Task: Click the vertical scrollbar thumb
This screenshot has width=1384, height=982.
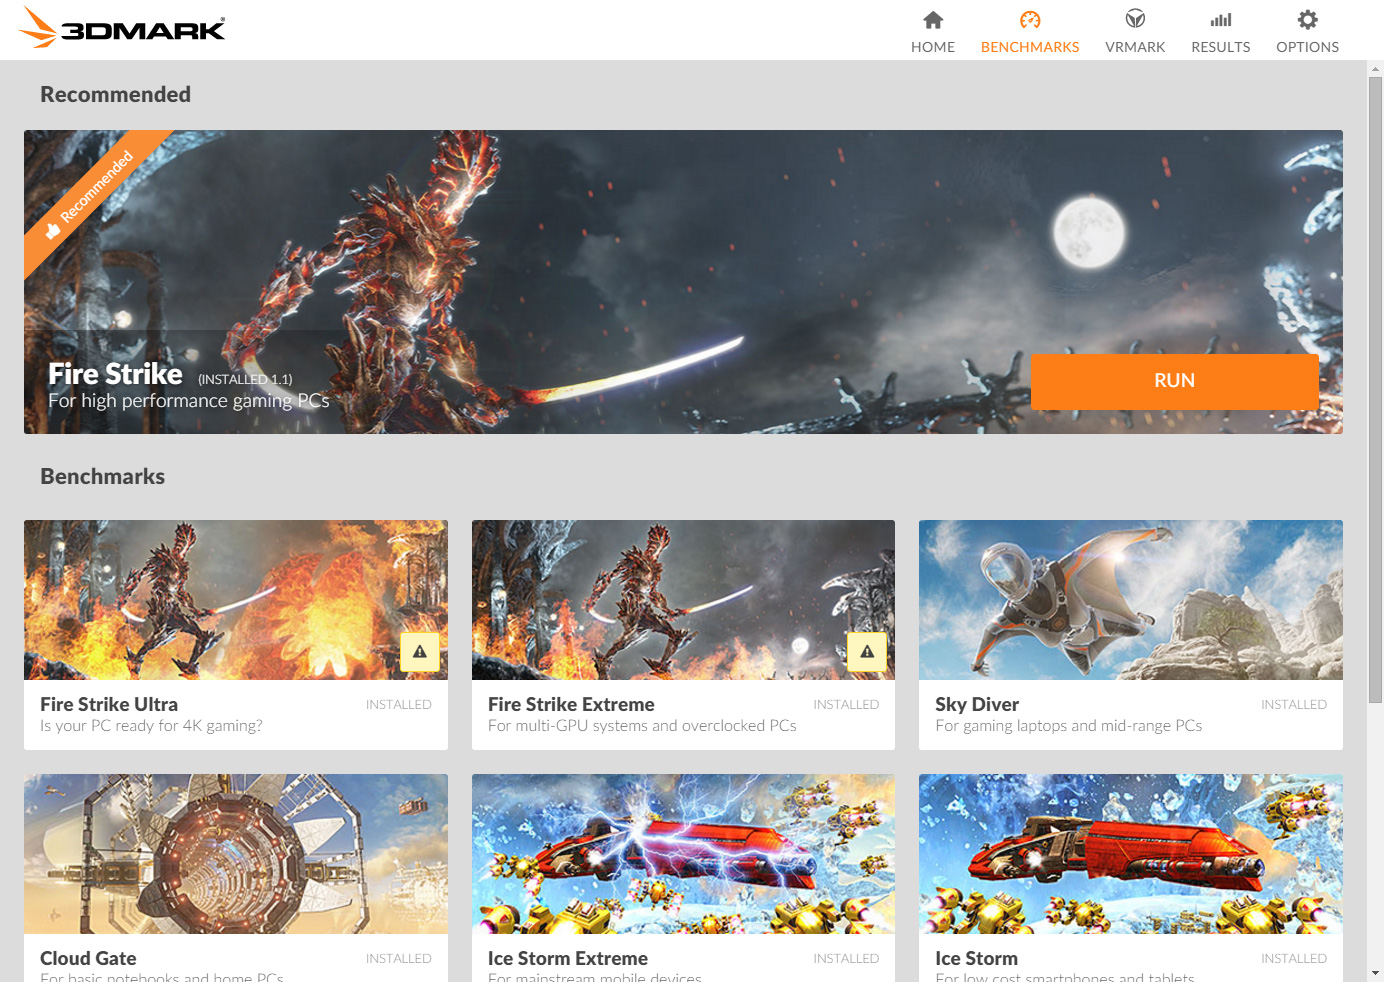Action: [1376, 390]
